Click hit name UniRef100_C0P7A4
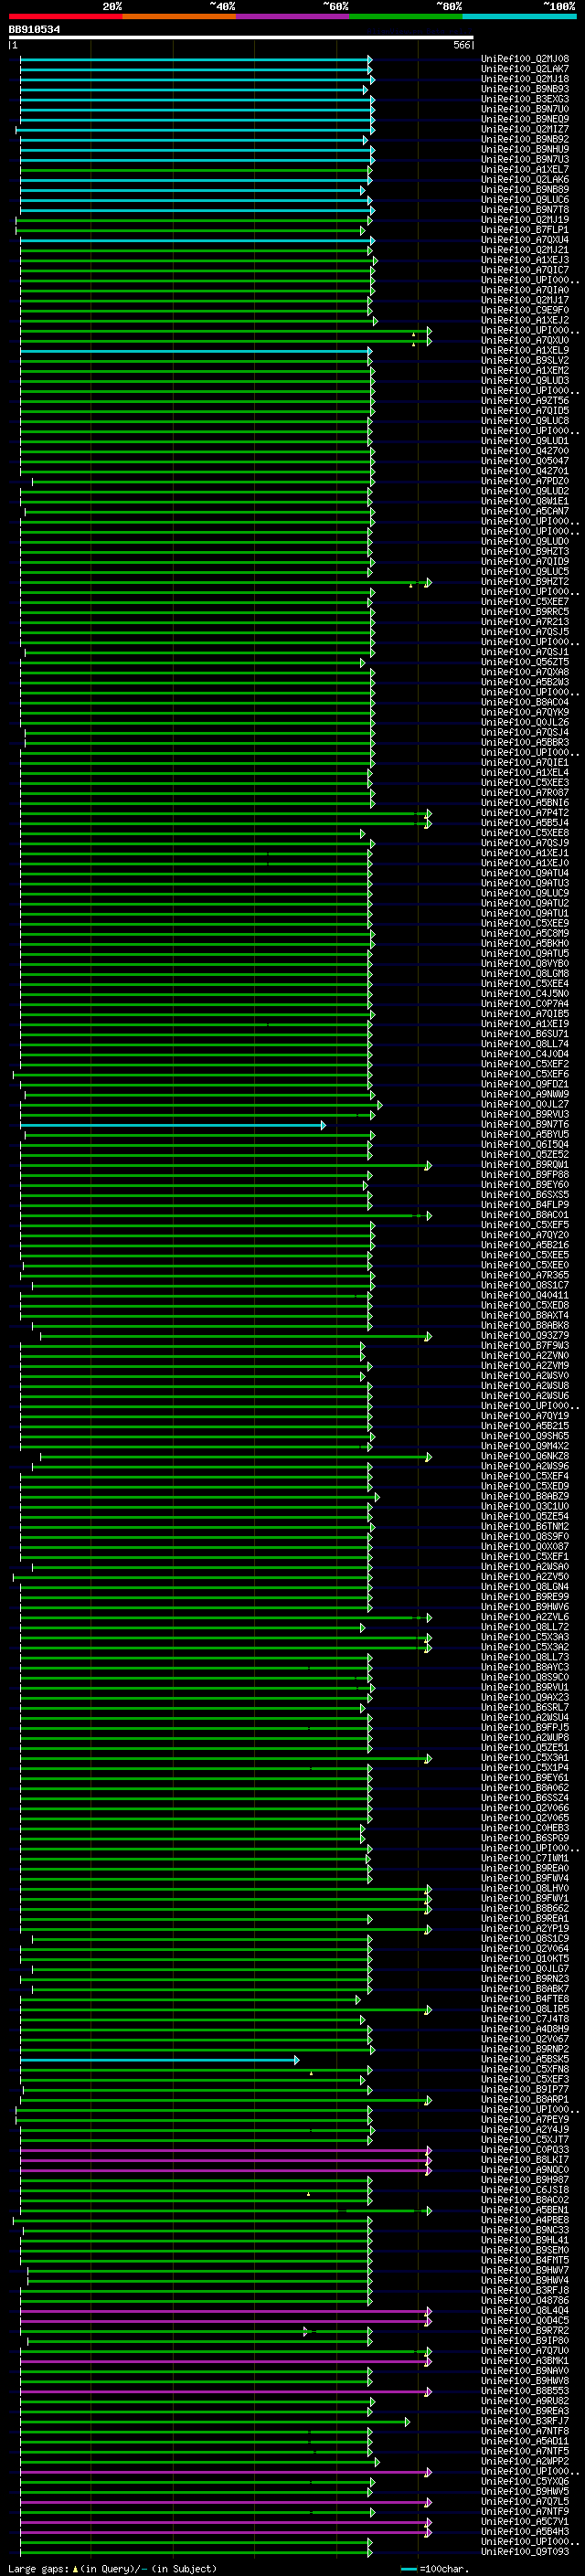The width and height of the screenshot is (585, 2576). click(x=525, y=1003)
